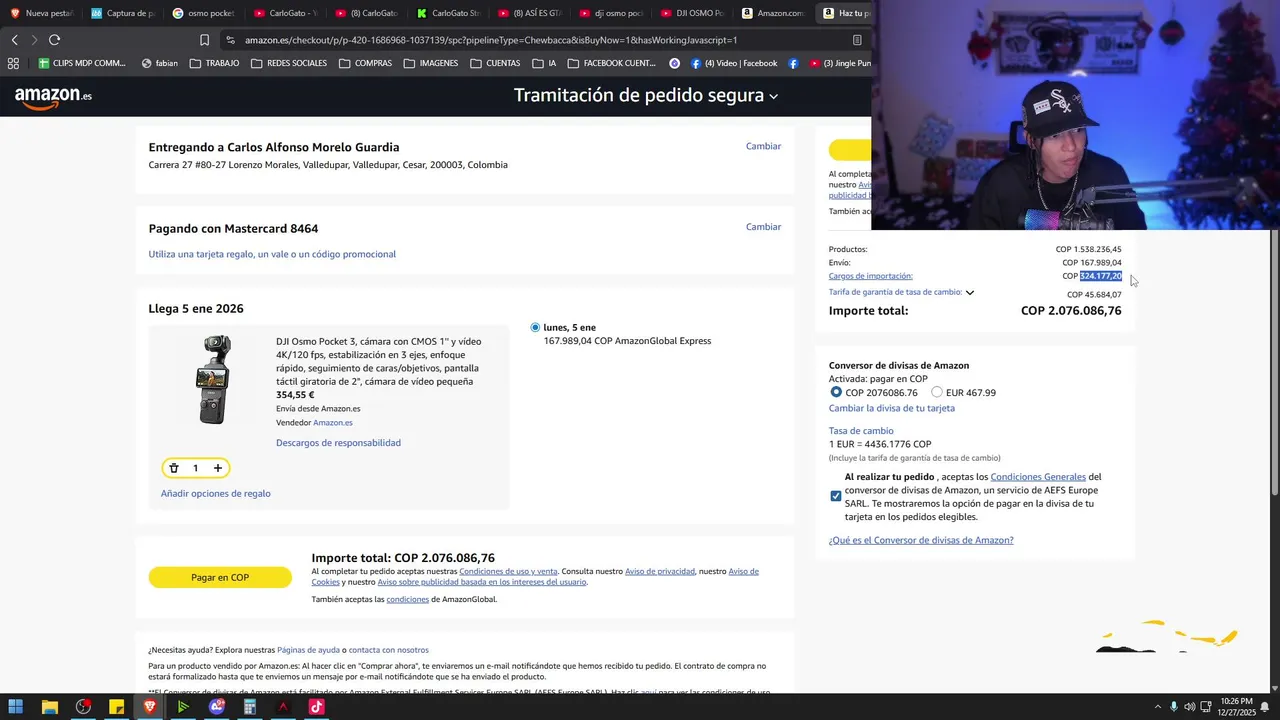Switch to the Amazon.com tab
This screenshot has height=720, width=1280.
(773, 13)
